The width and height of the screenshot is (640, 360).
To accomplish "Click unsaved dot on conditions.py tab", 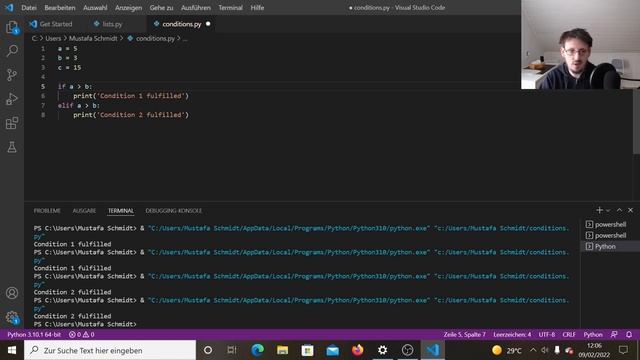I will (208, 24).
